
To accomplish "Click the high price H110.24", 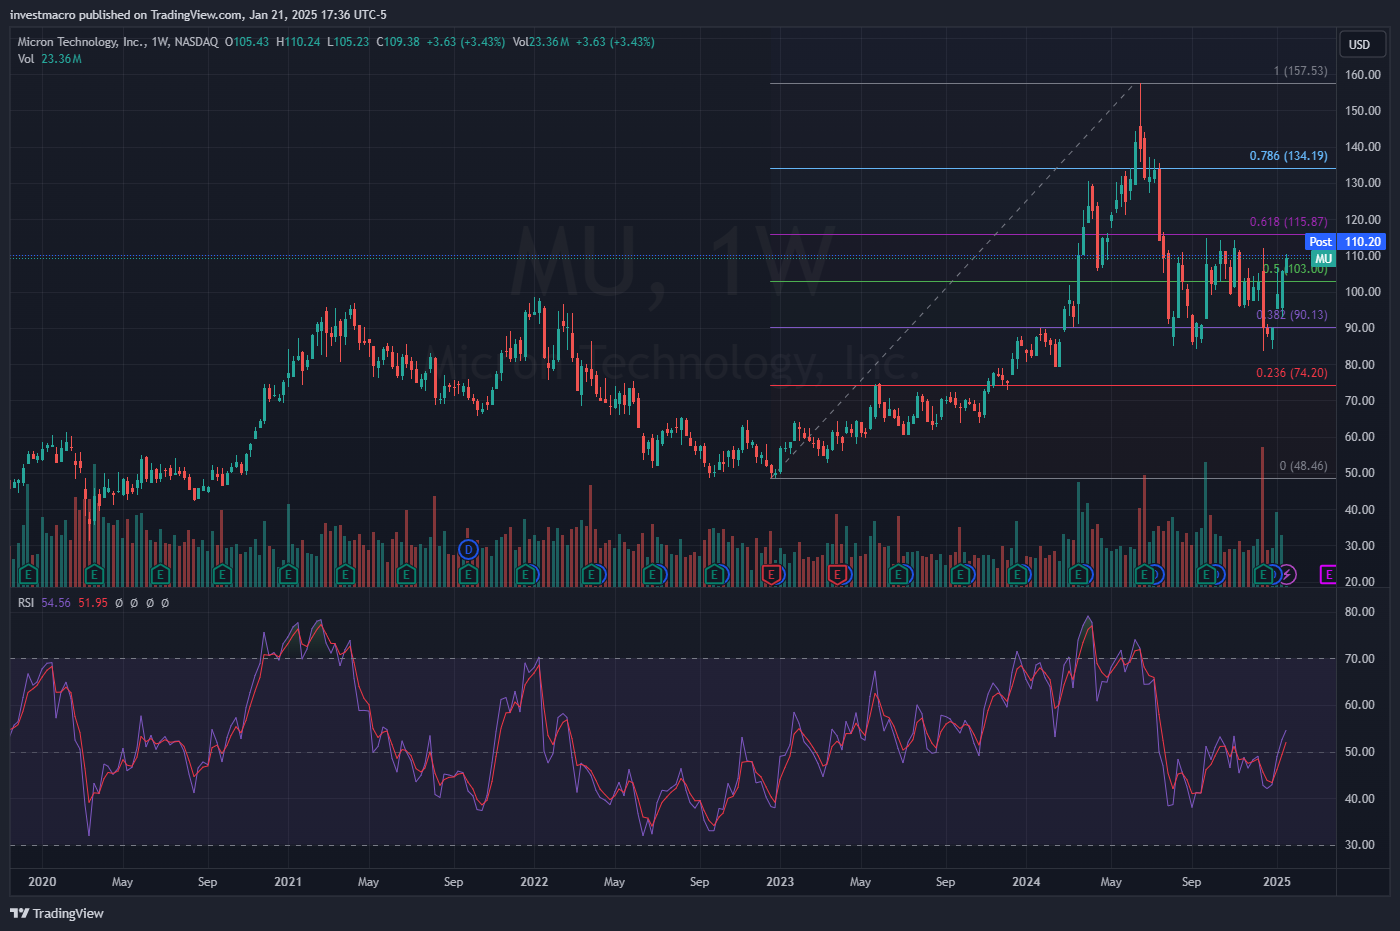I will pos(298,42).
